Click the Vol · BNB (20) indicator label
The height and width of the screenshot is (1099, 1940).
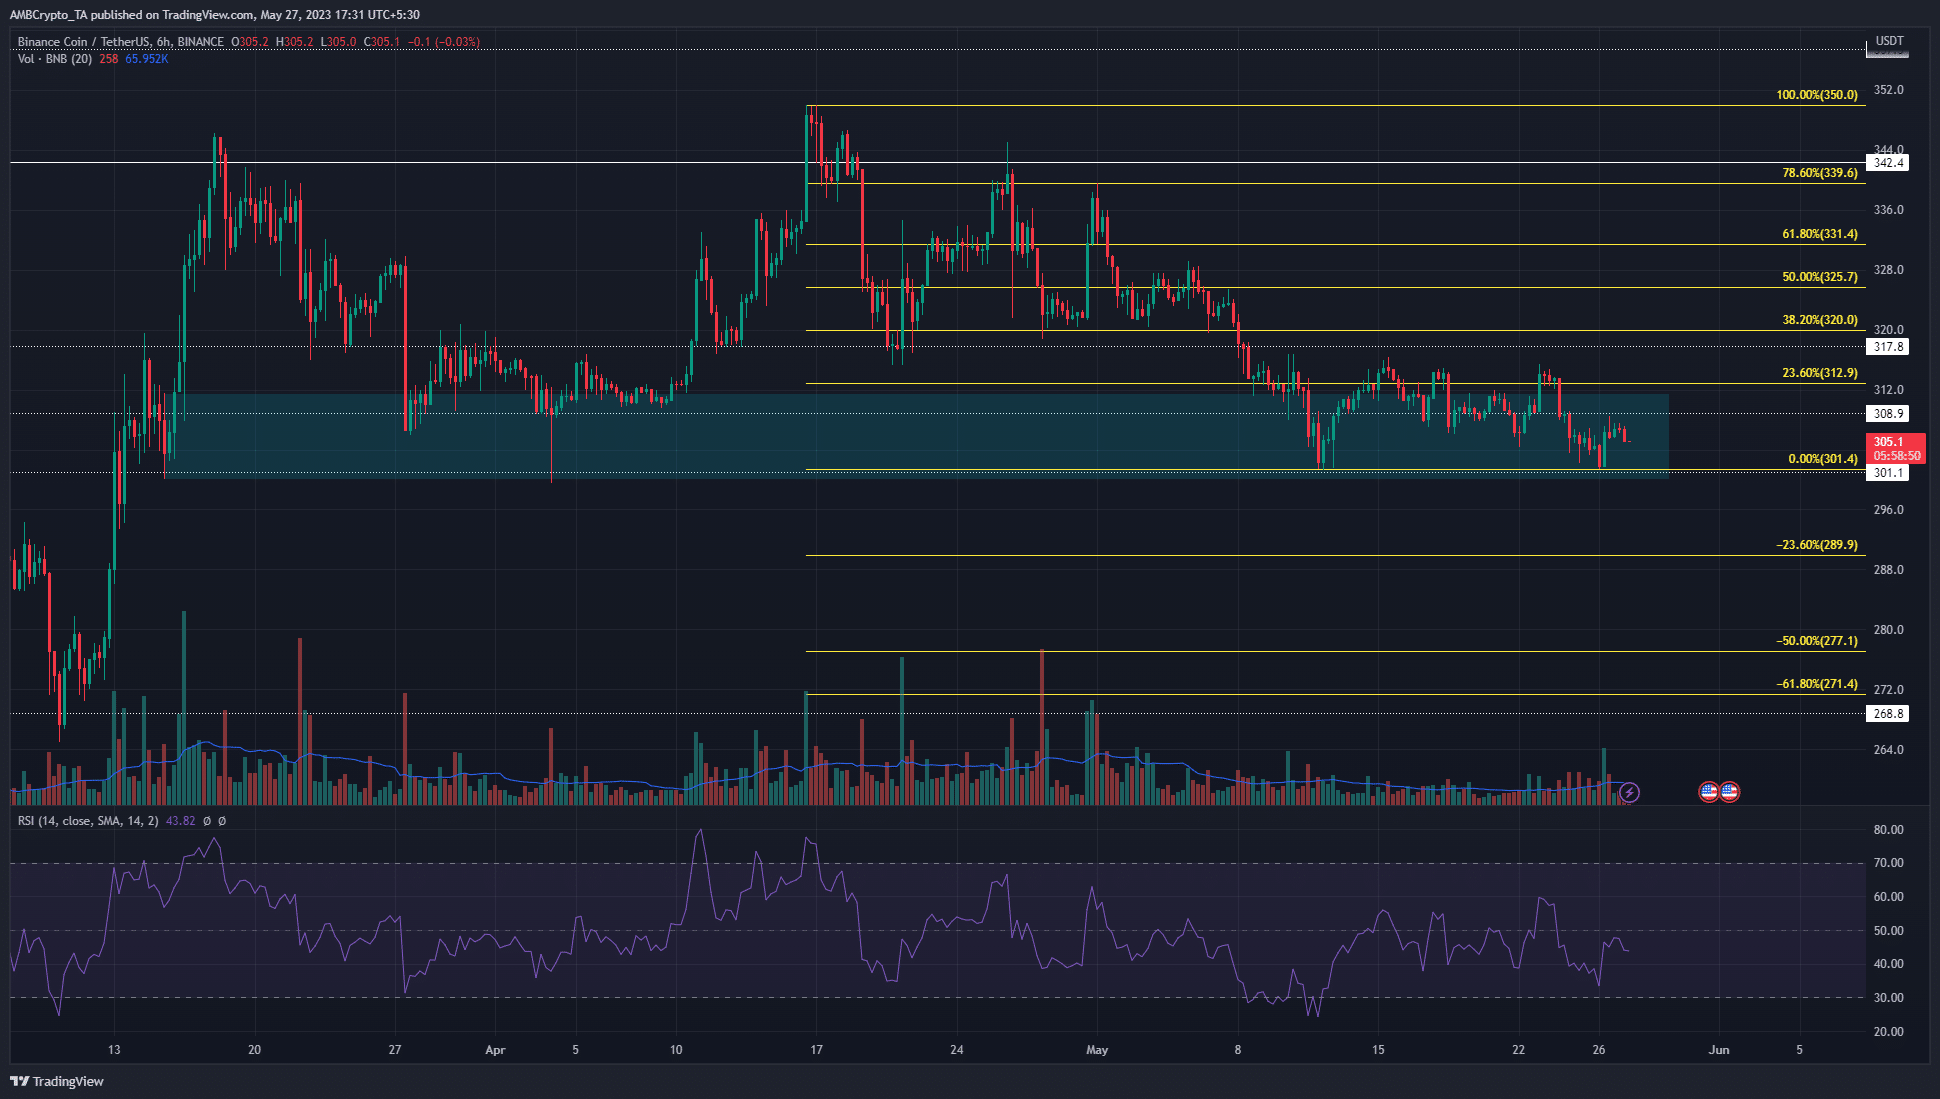55,59
